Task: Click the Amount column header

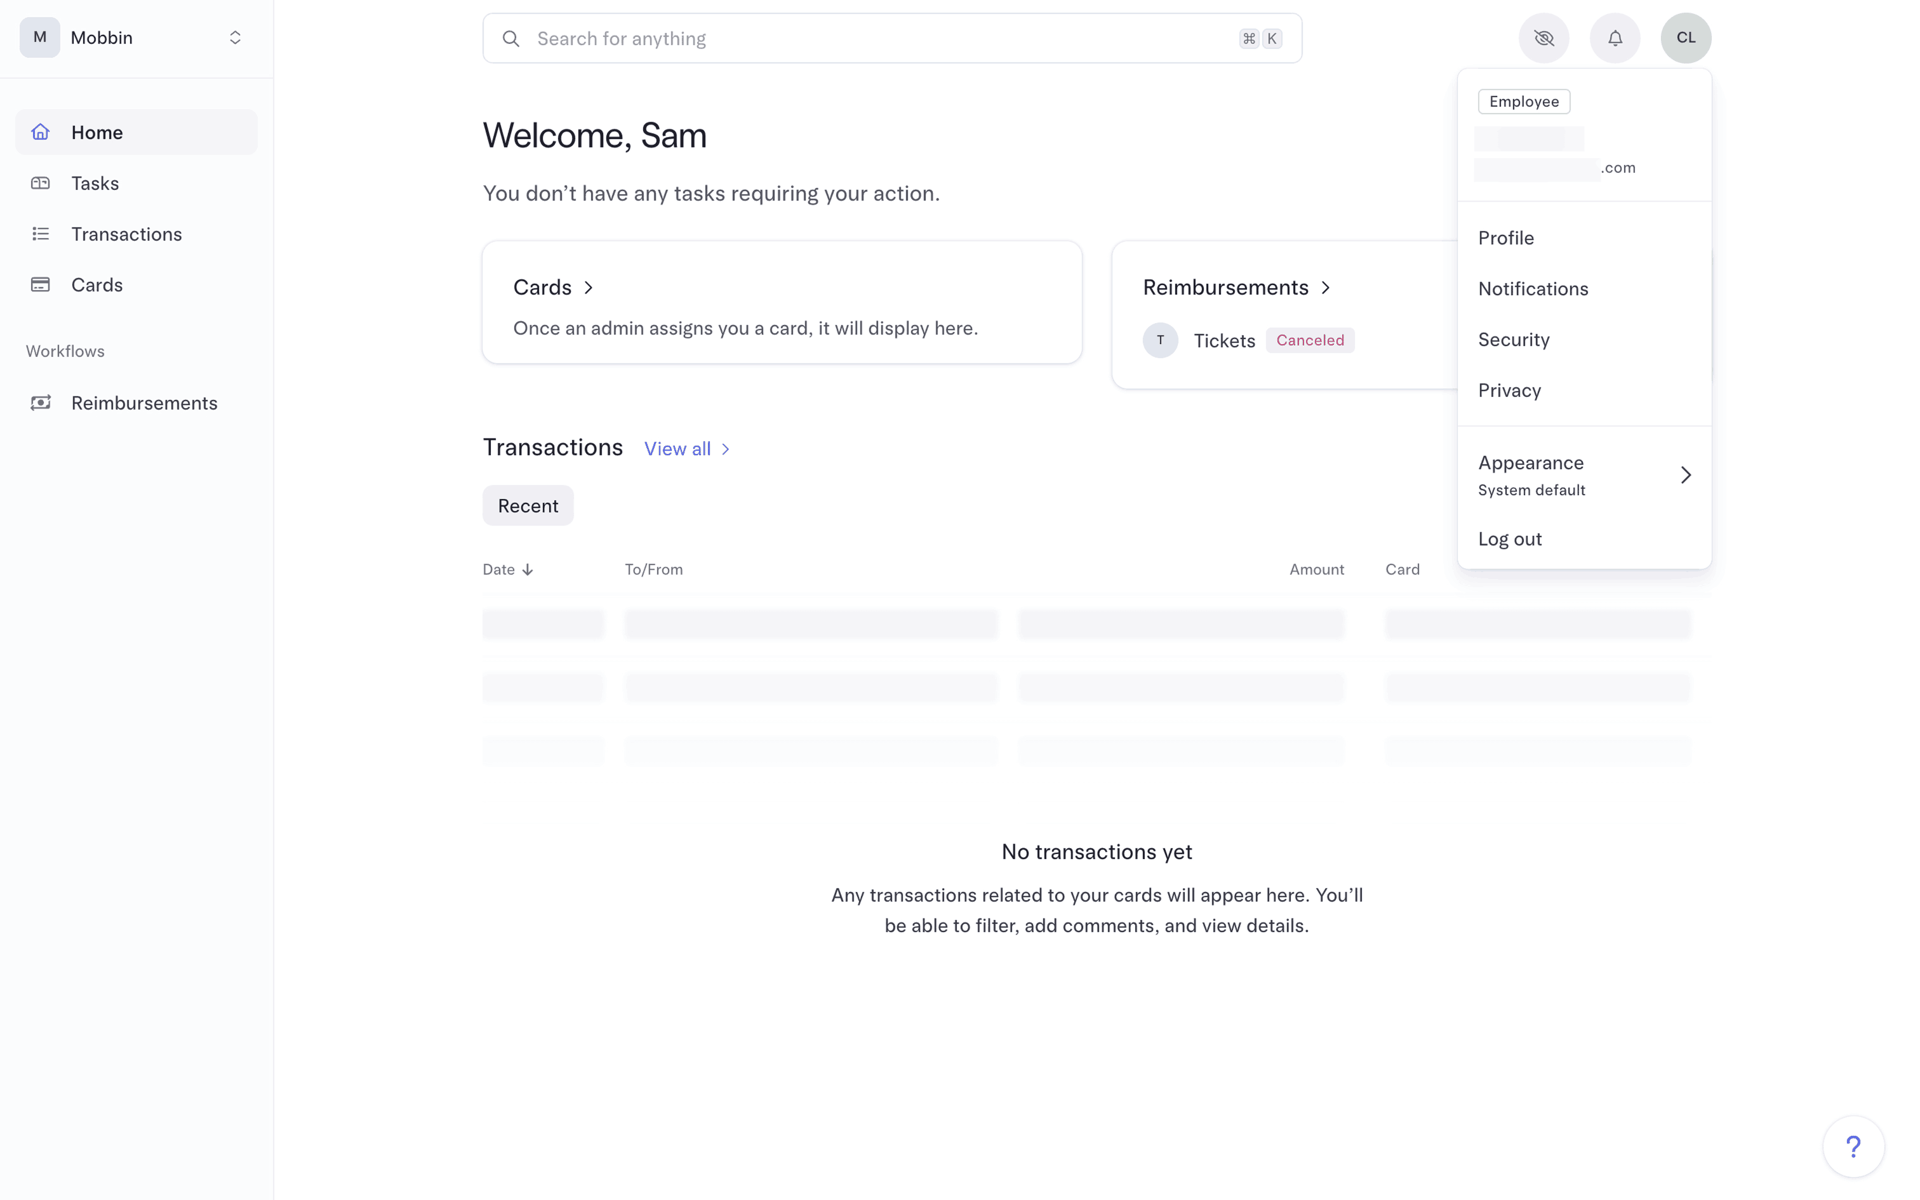Action: (x=1316, y=570)
